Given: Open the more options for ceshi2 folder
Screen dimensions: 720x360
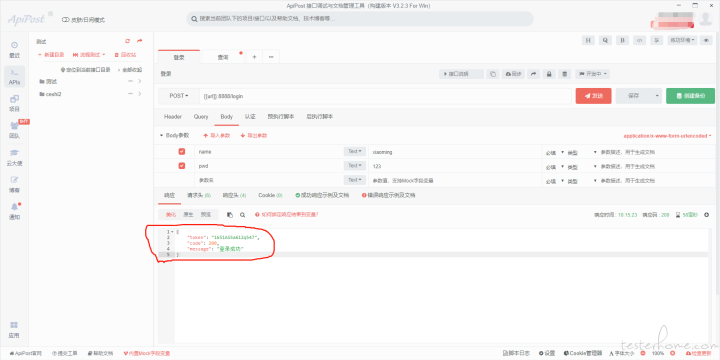Looking at the screenshot, I should 130,94.
